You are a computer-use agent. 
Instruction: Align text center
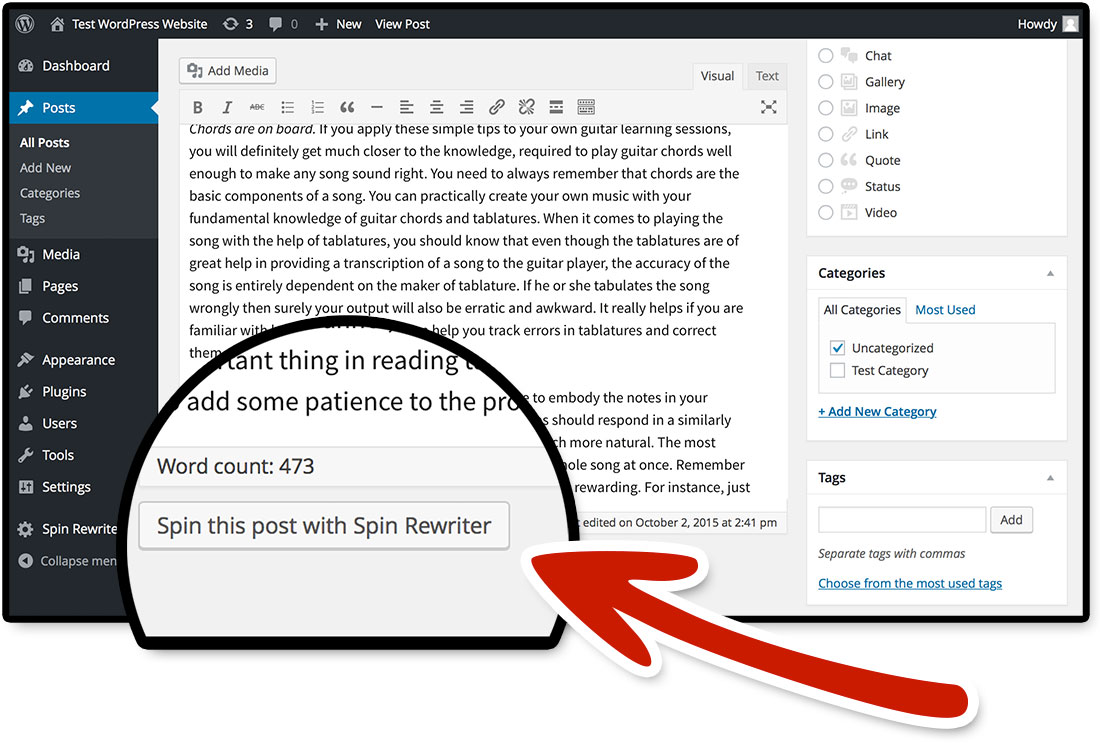click(436, 107)
